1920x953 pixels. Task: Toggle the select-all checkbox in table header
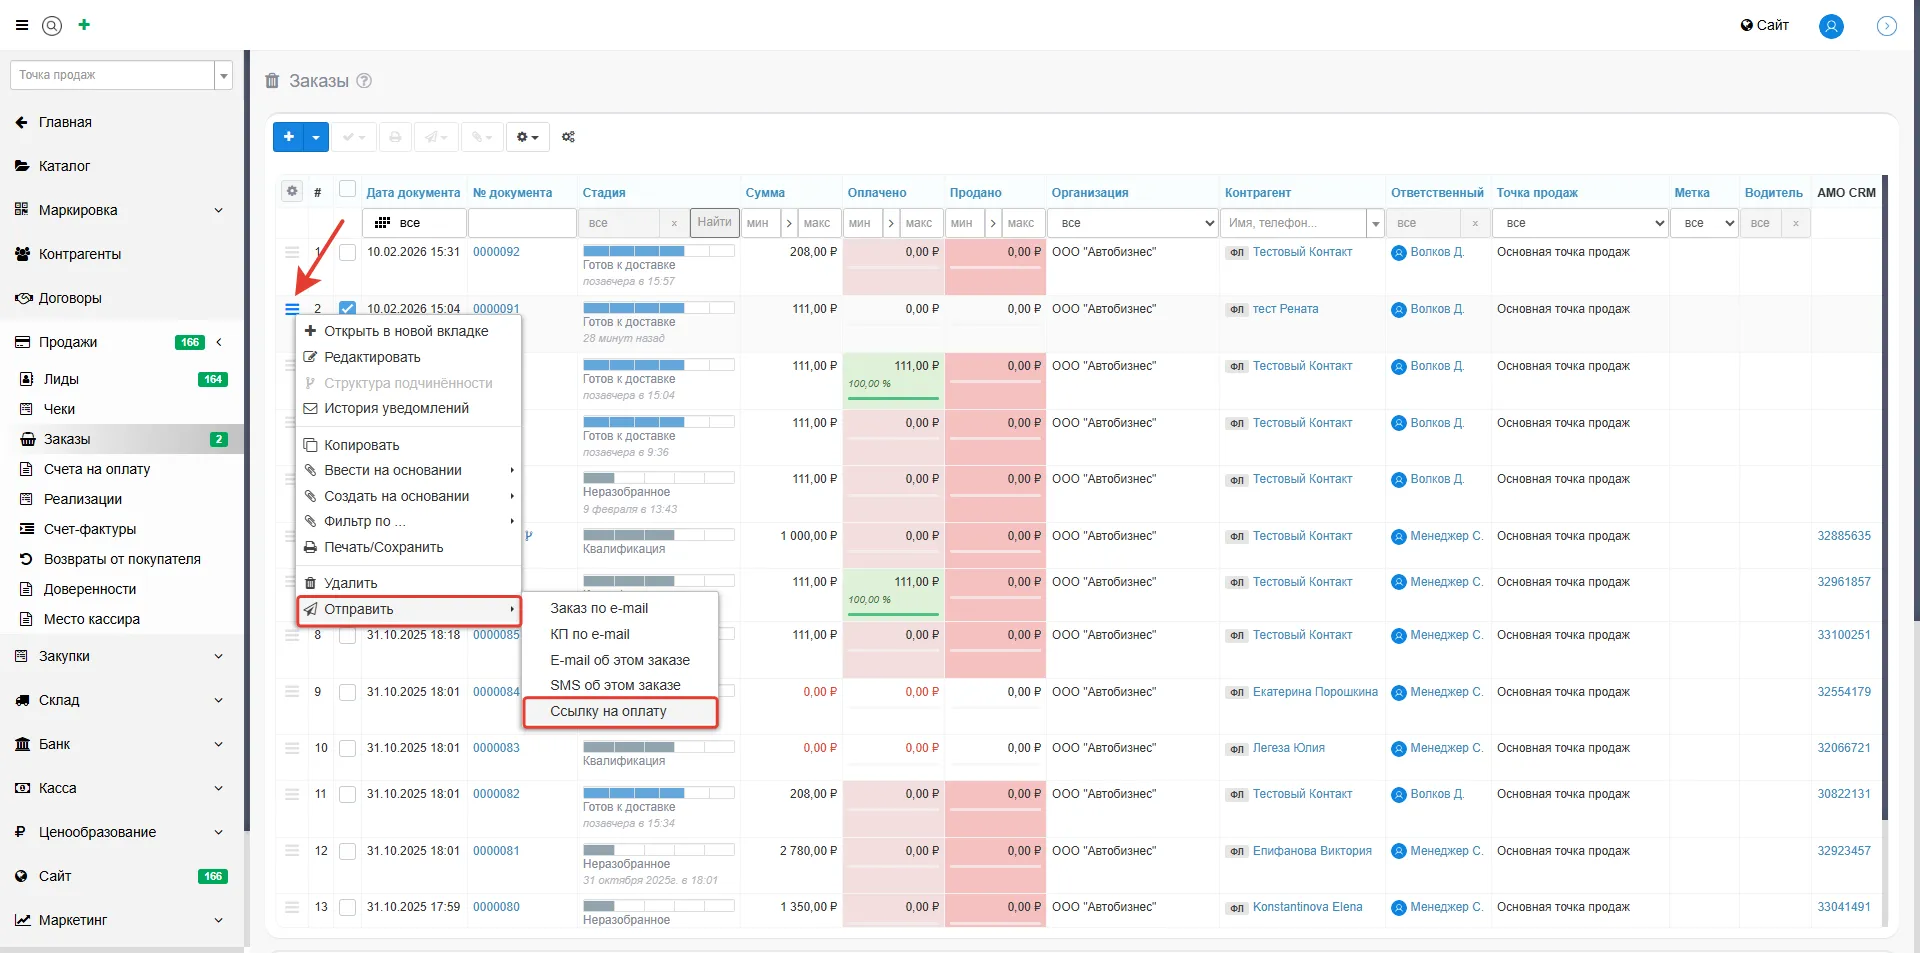347,190
